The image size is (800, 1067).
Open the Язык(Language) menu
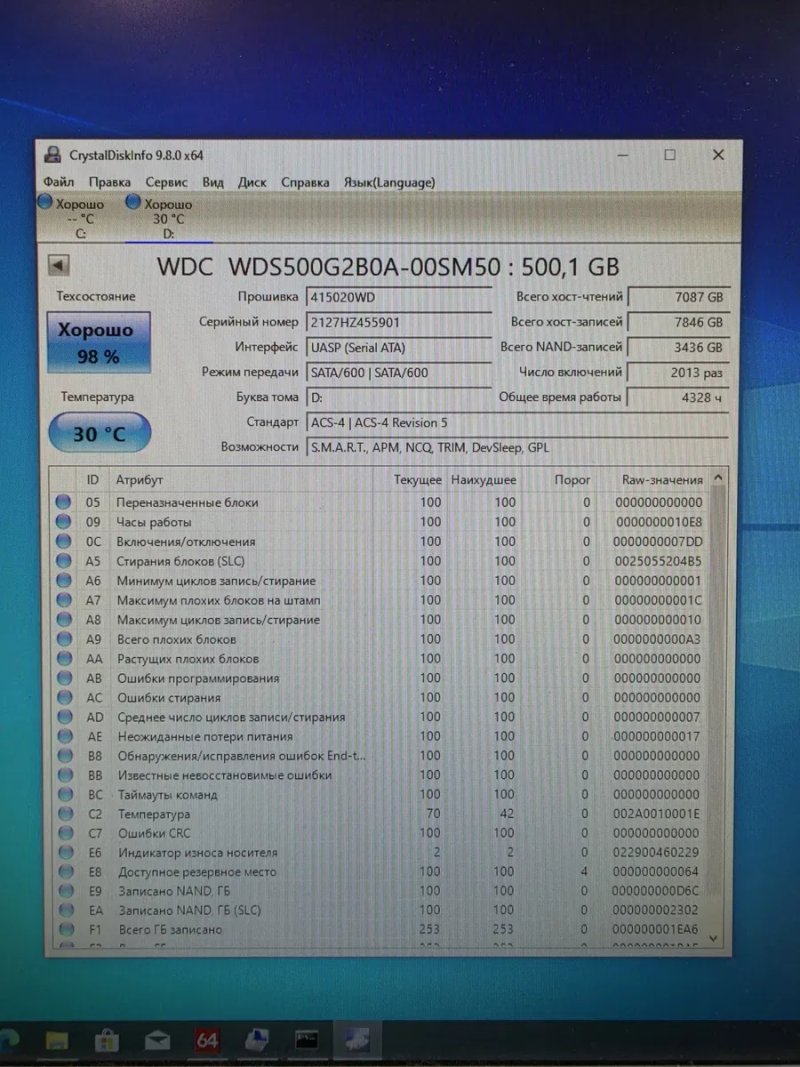point(389,182)
